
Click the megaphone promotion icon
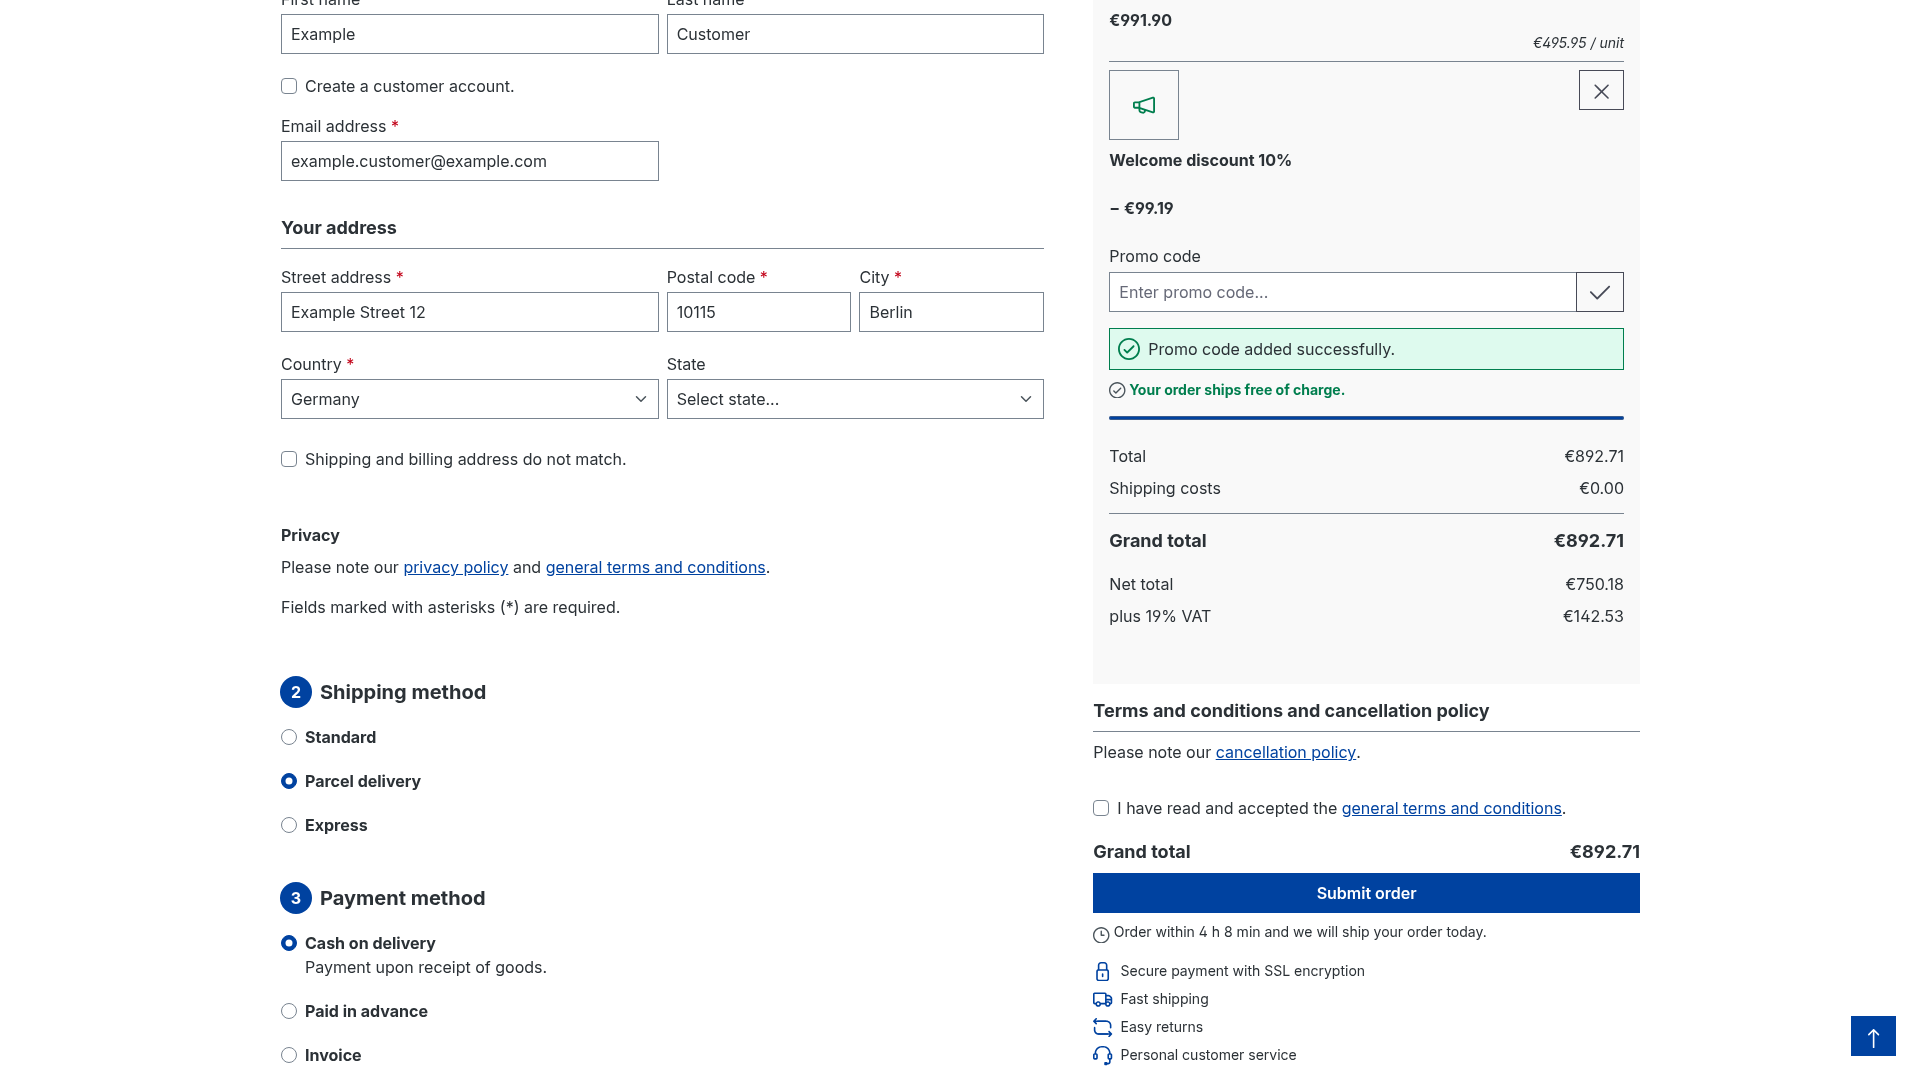point(1144,105)
